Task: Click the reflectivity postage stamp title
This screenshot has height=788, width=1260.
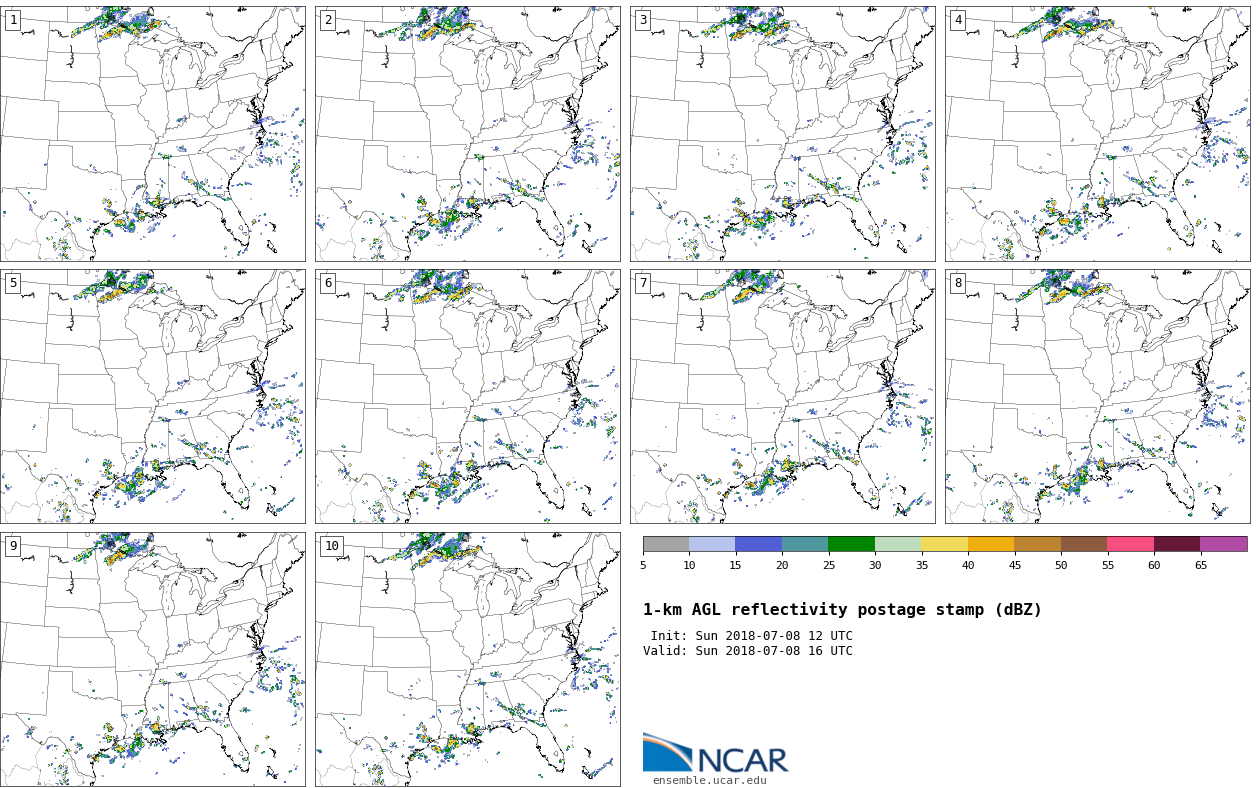Action: [x=842, y=610]
